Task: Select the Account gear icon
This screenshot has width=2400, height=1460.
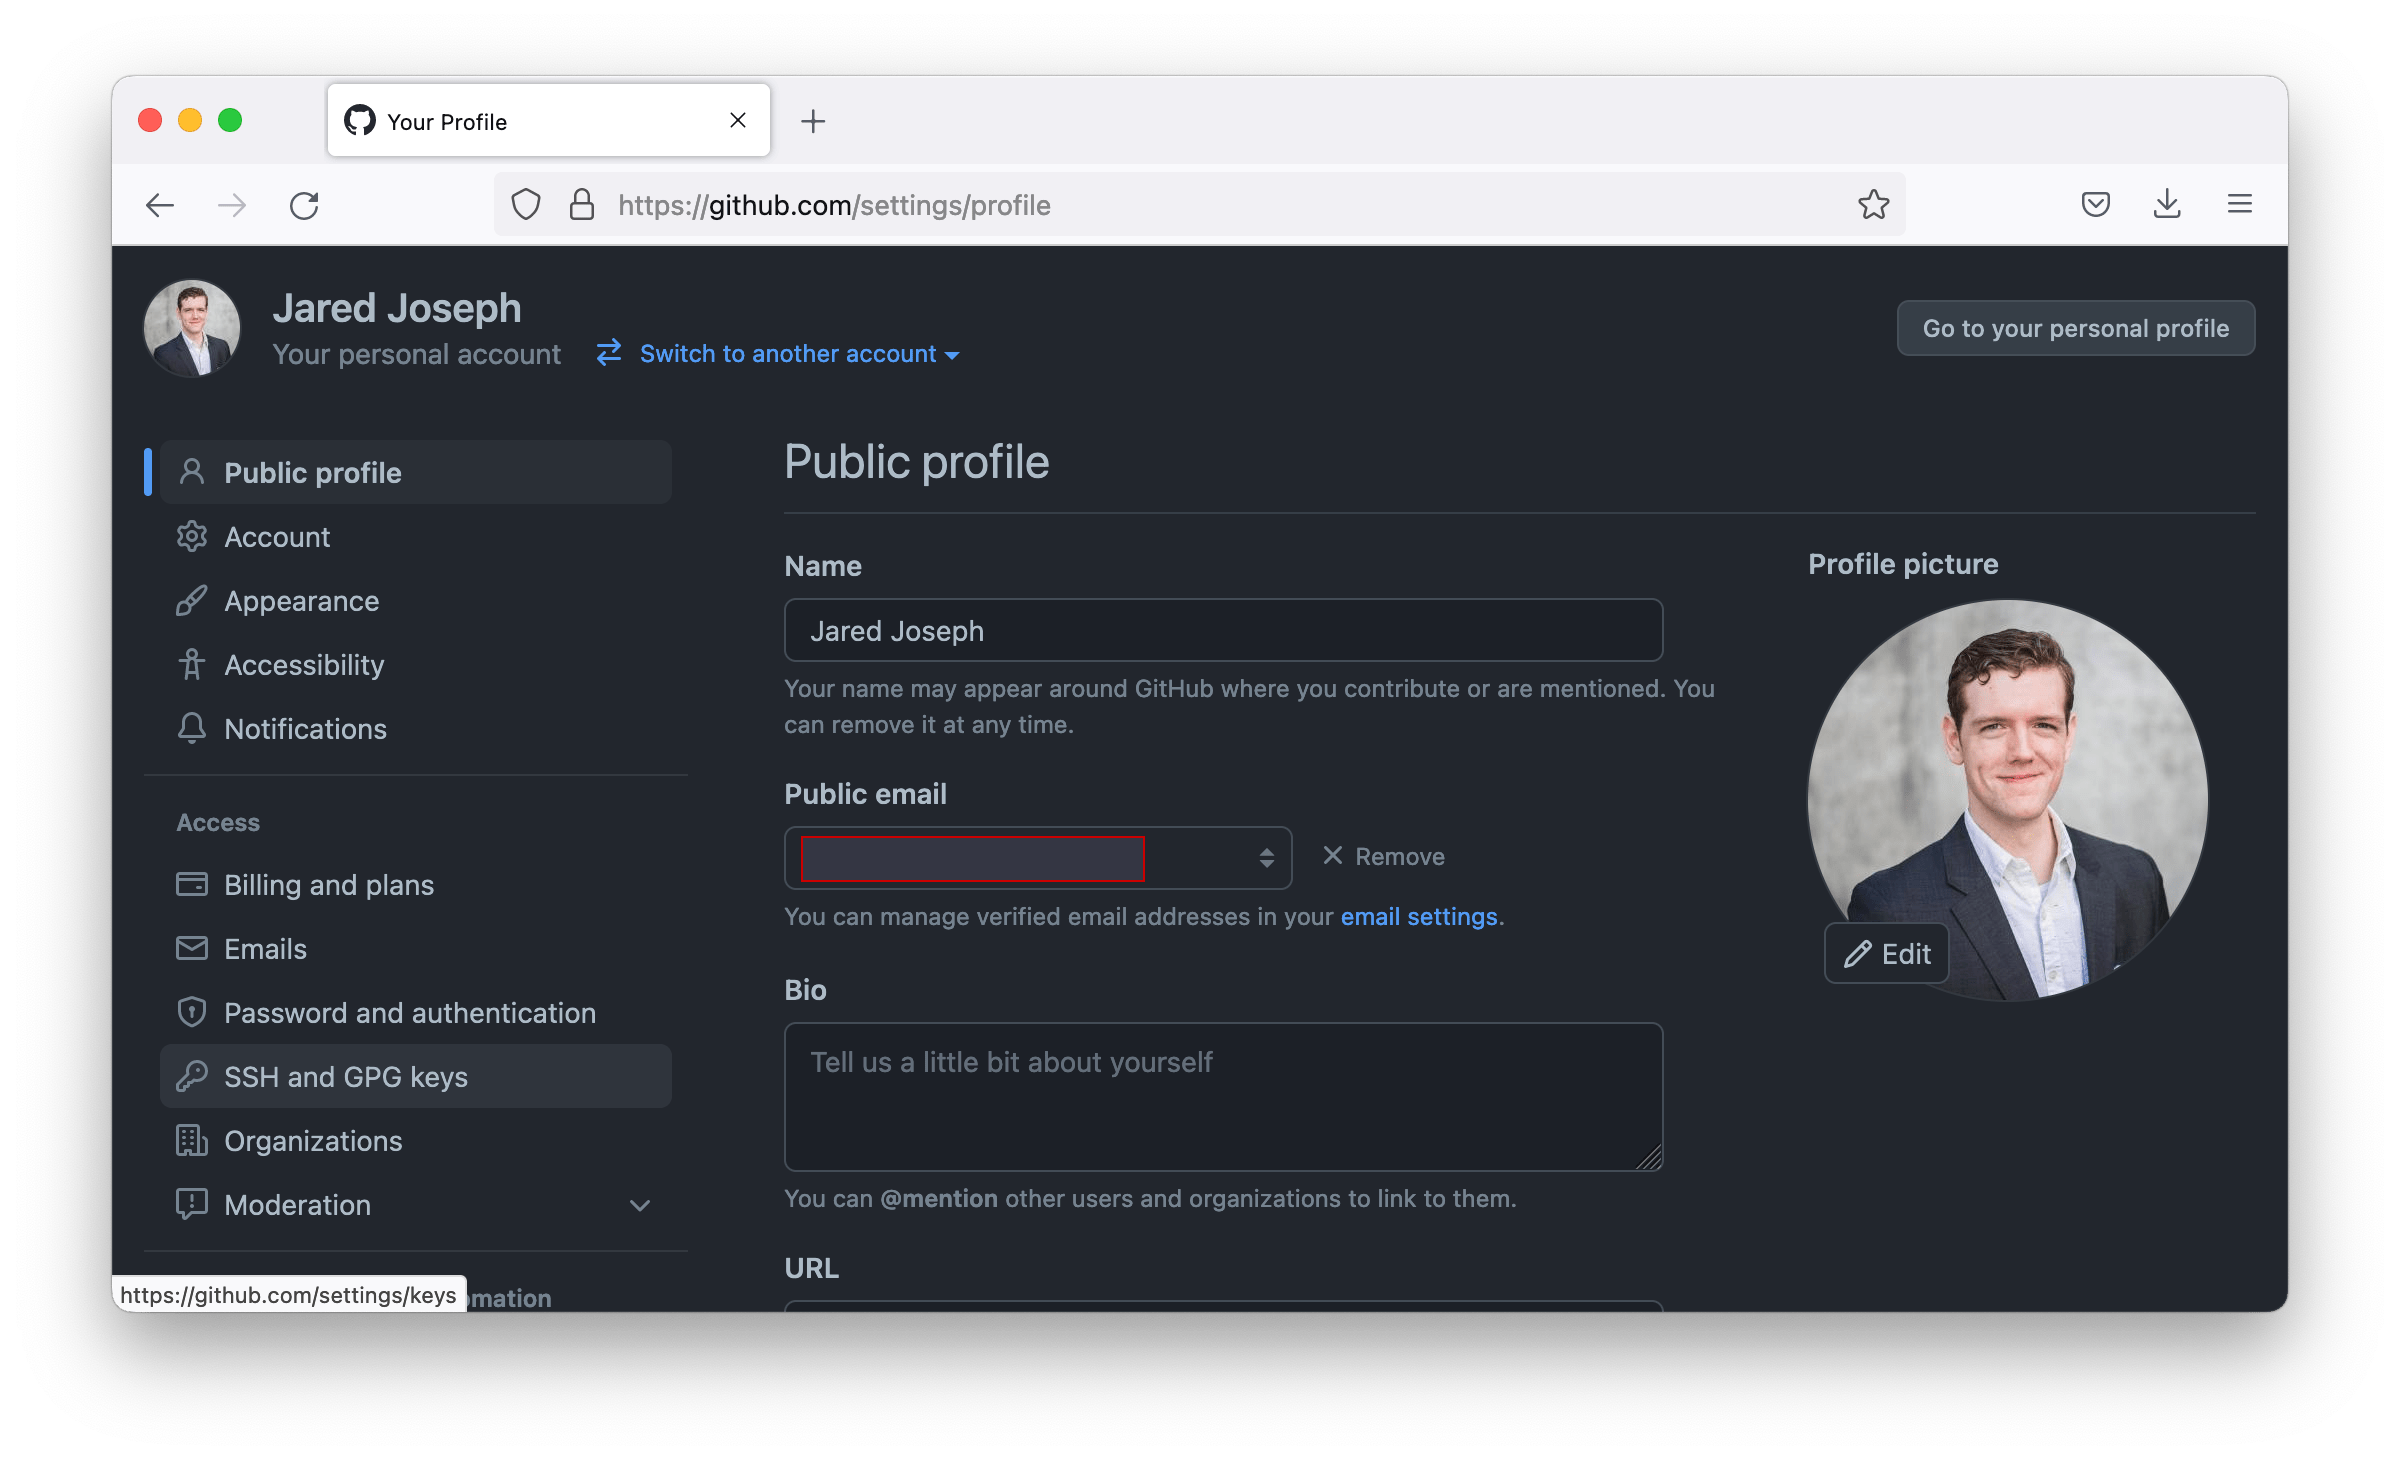Action: 192,536
